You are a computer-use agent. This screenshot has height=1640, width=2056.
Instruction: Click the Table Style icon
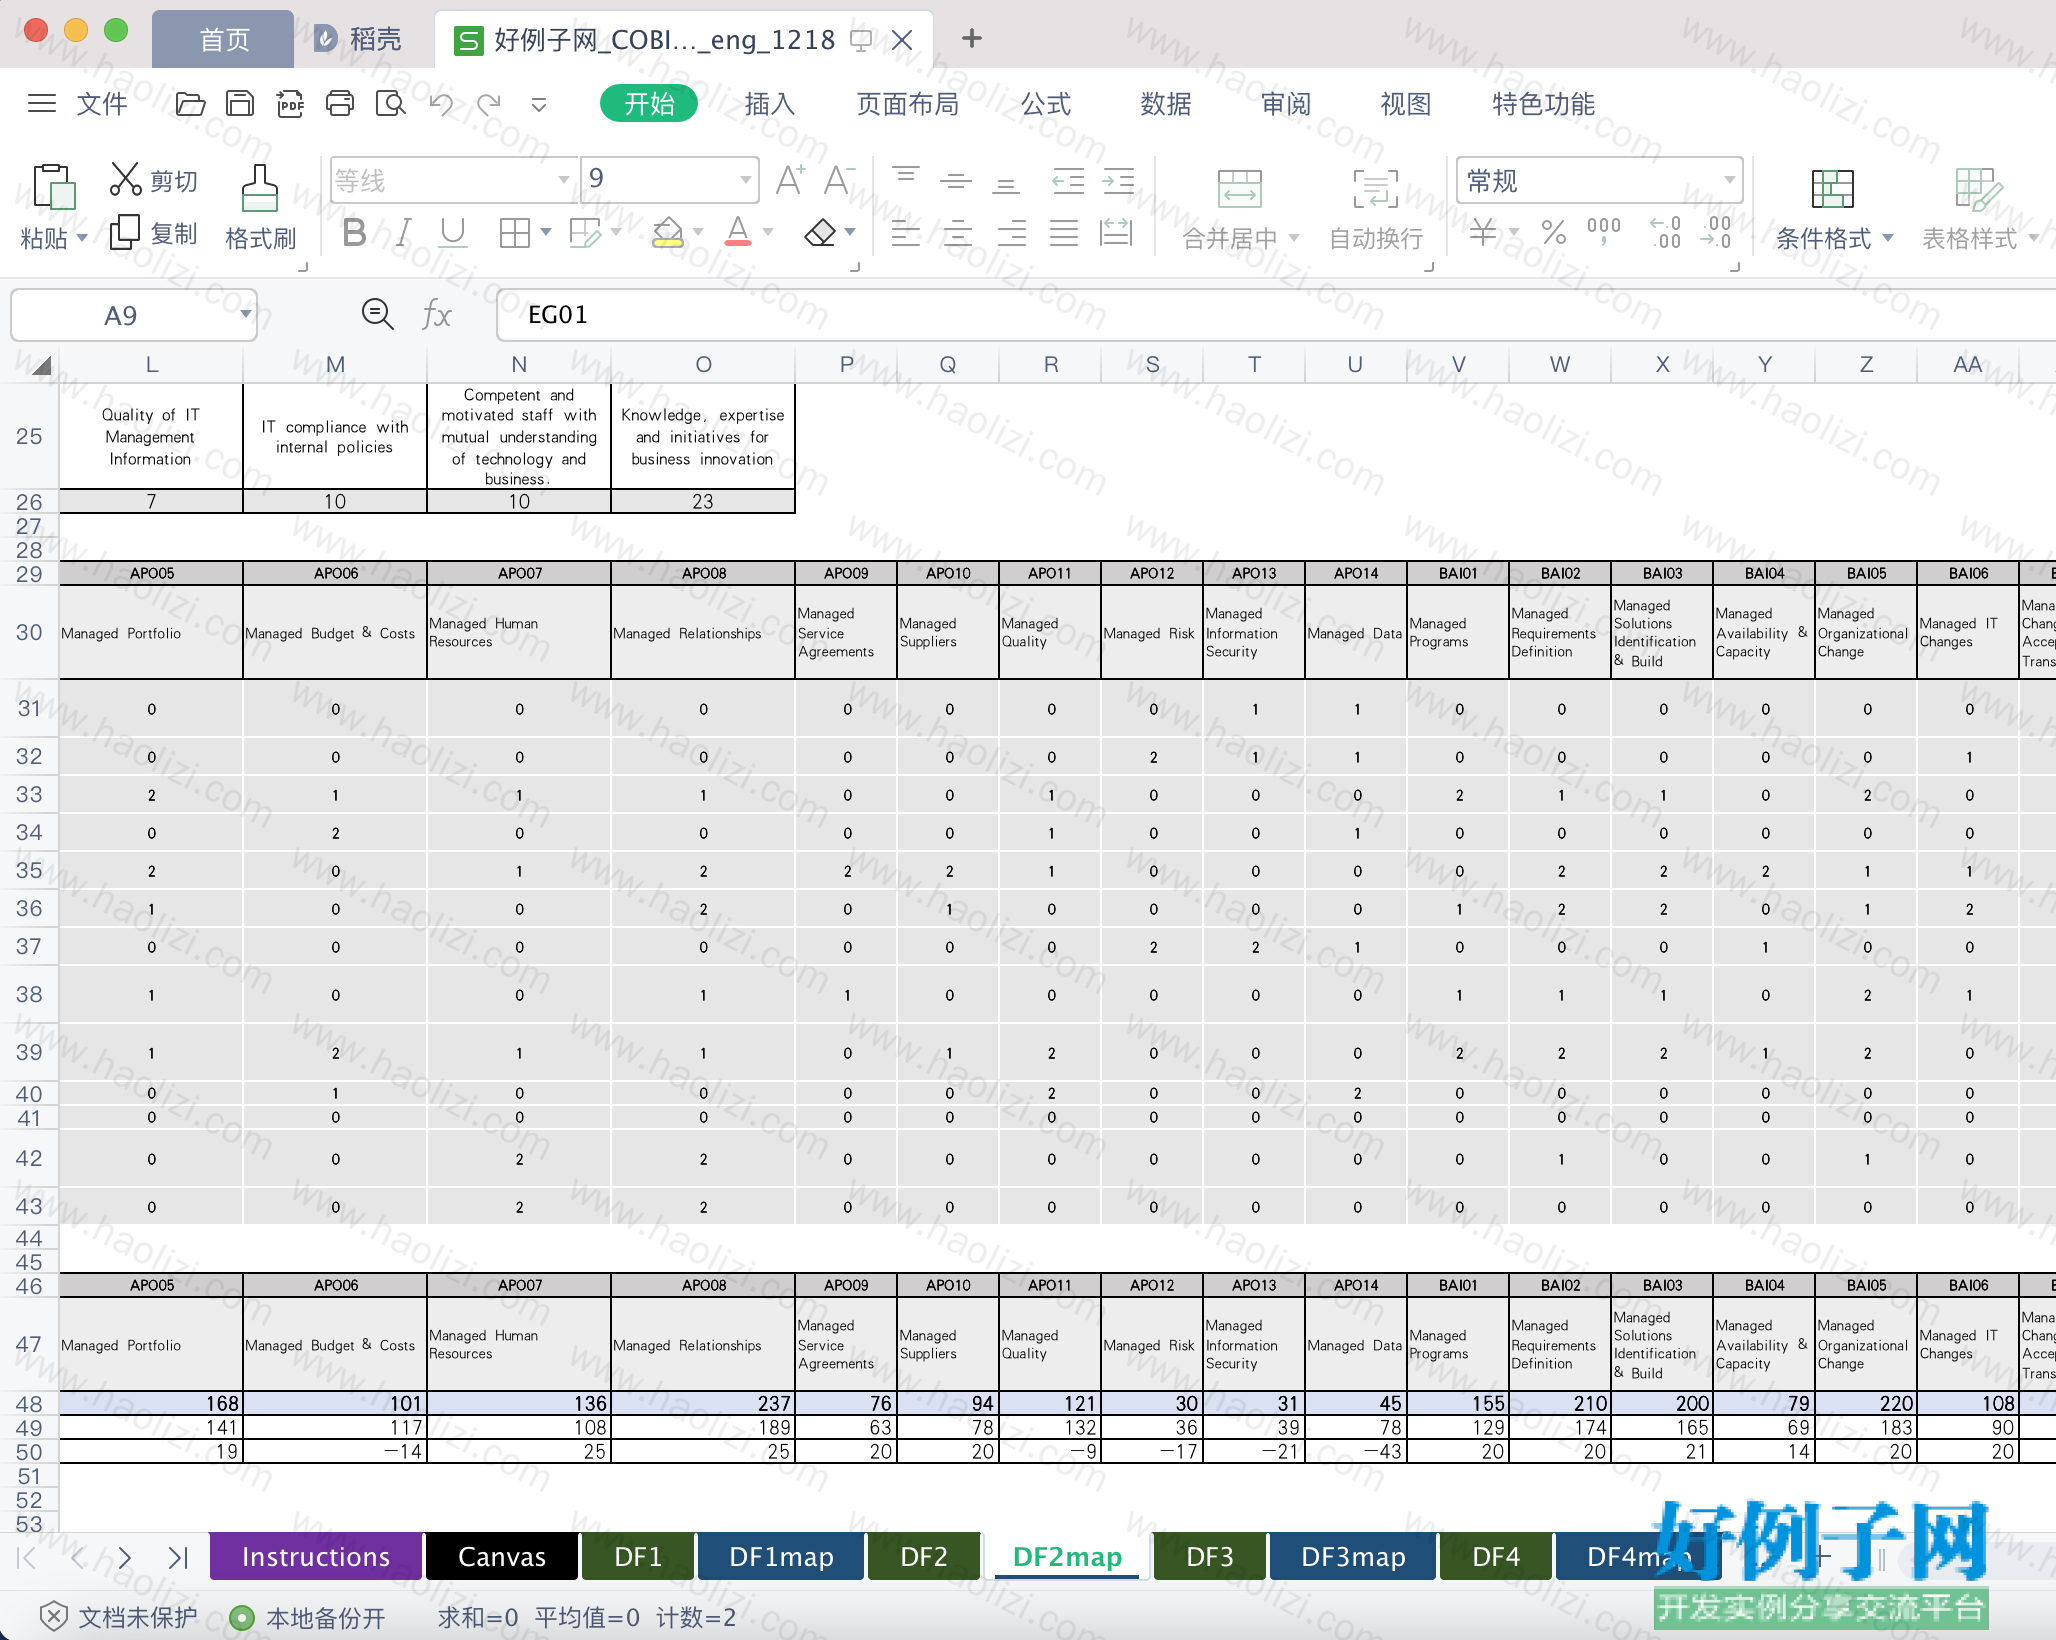(1978, 188)
